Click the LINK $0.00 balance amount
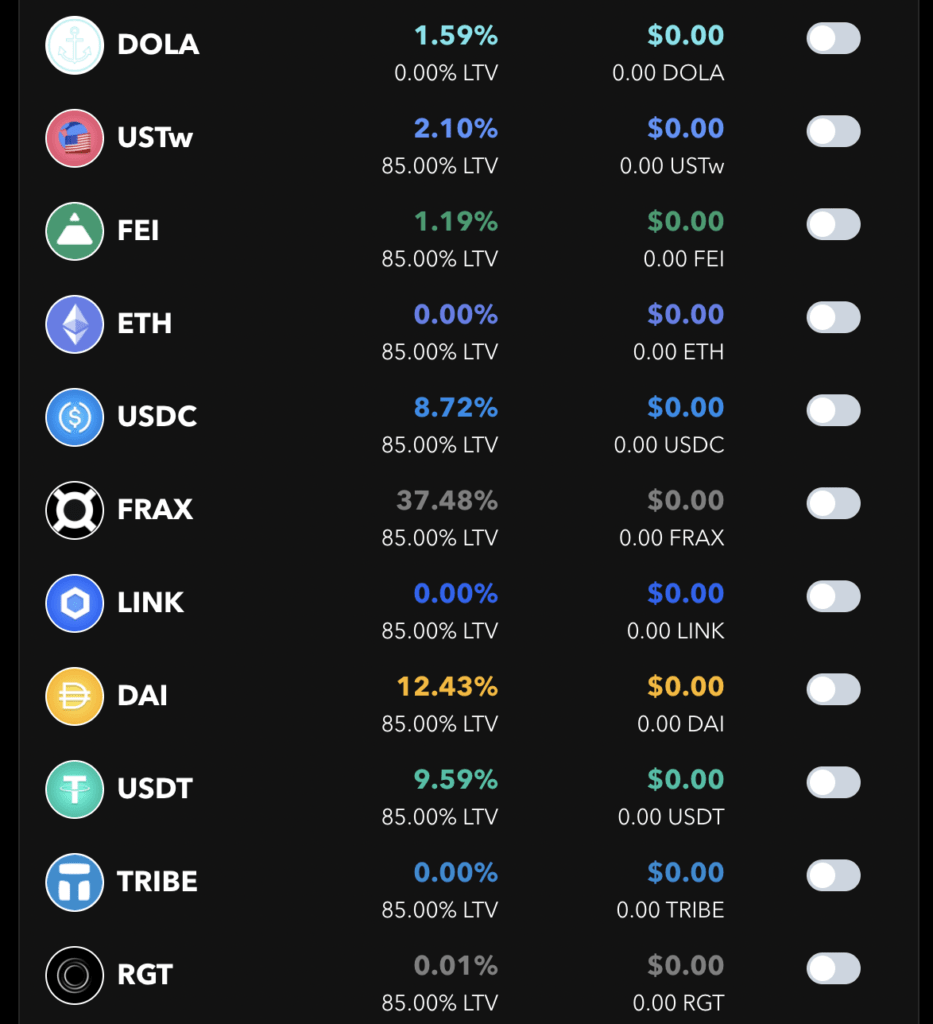933x1024 pixels. (685, 594)
